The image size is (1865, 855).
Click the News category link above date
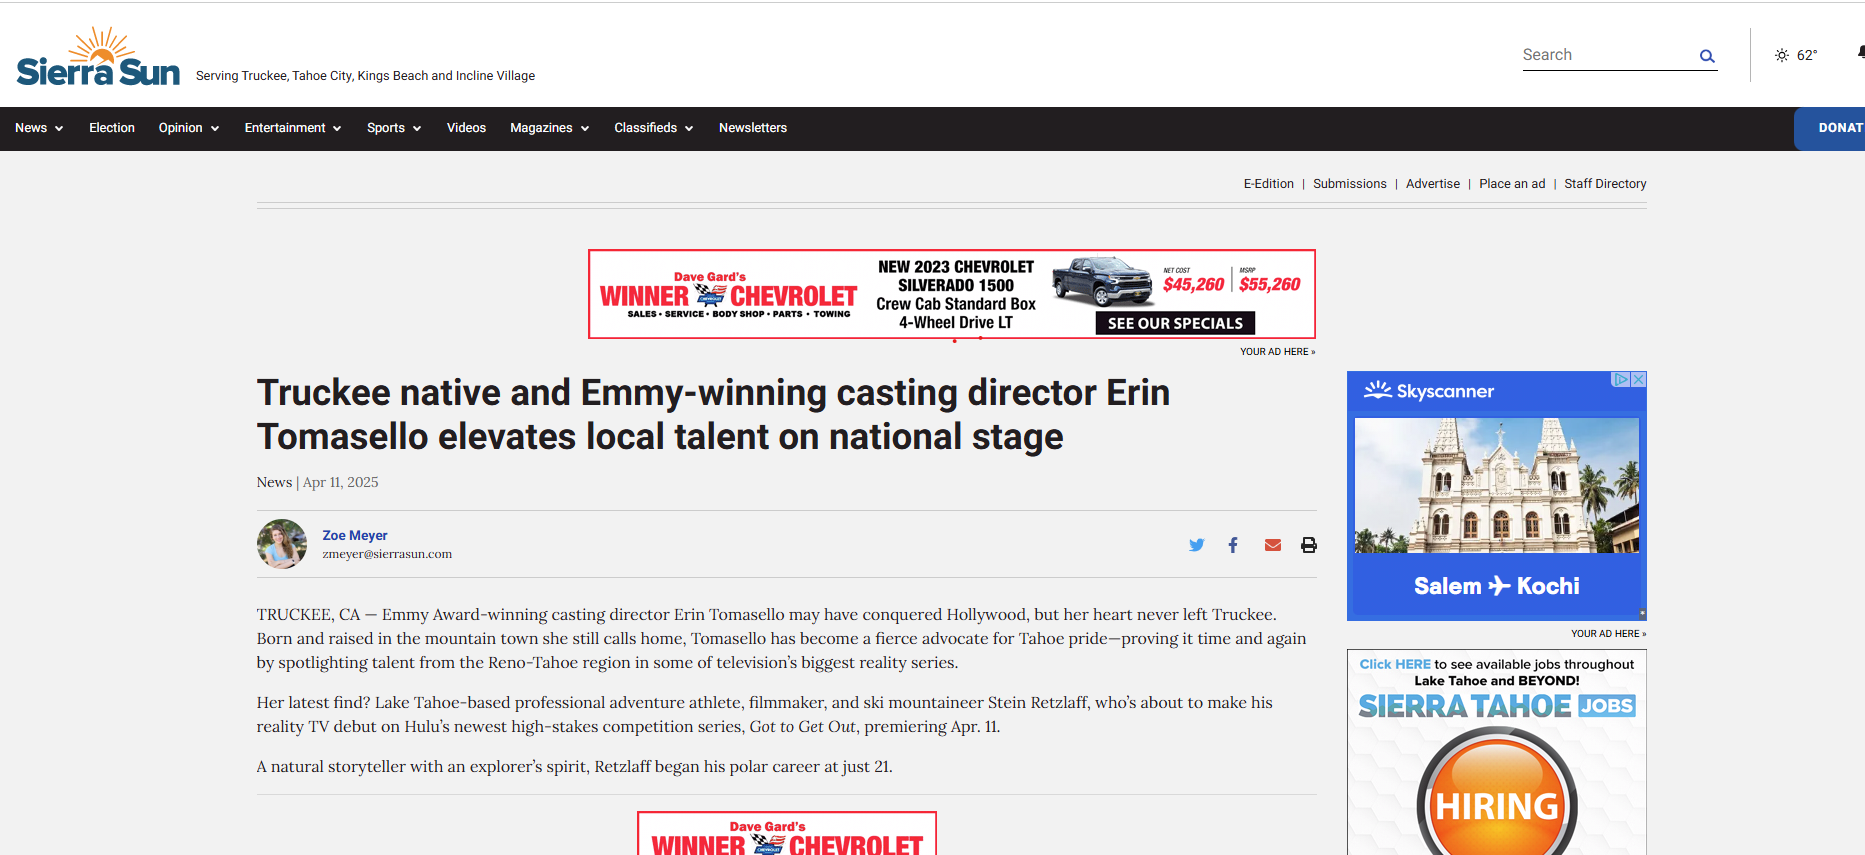(x=274, y=482)
